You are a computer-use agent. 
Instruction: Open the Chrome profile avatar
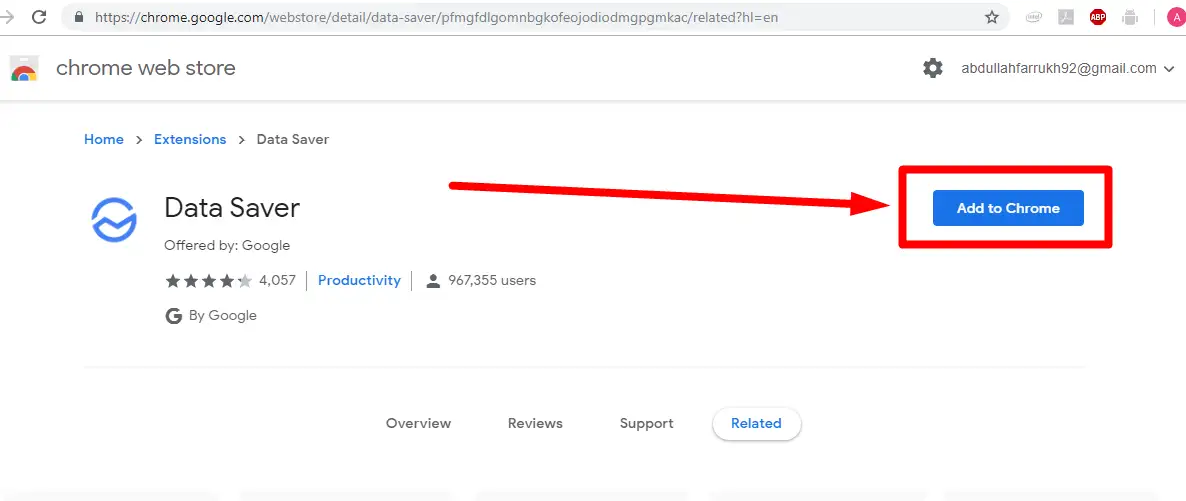click(x=1176, y=17)
